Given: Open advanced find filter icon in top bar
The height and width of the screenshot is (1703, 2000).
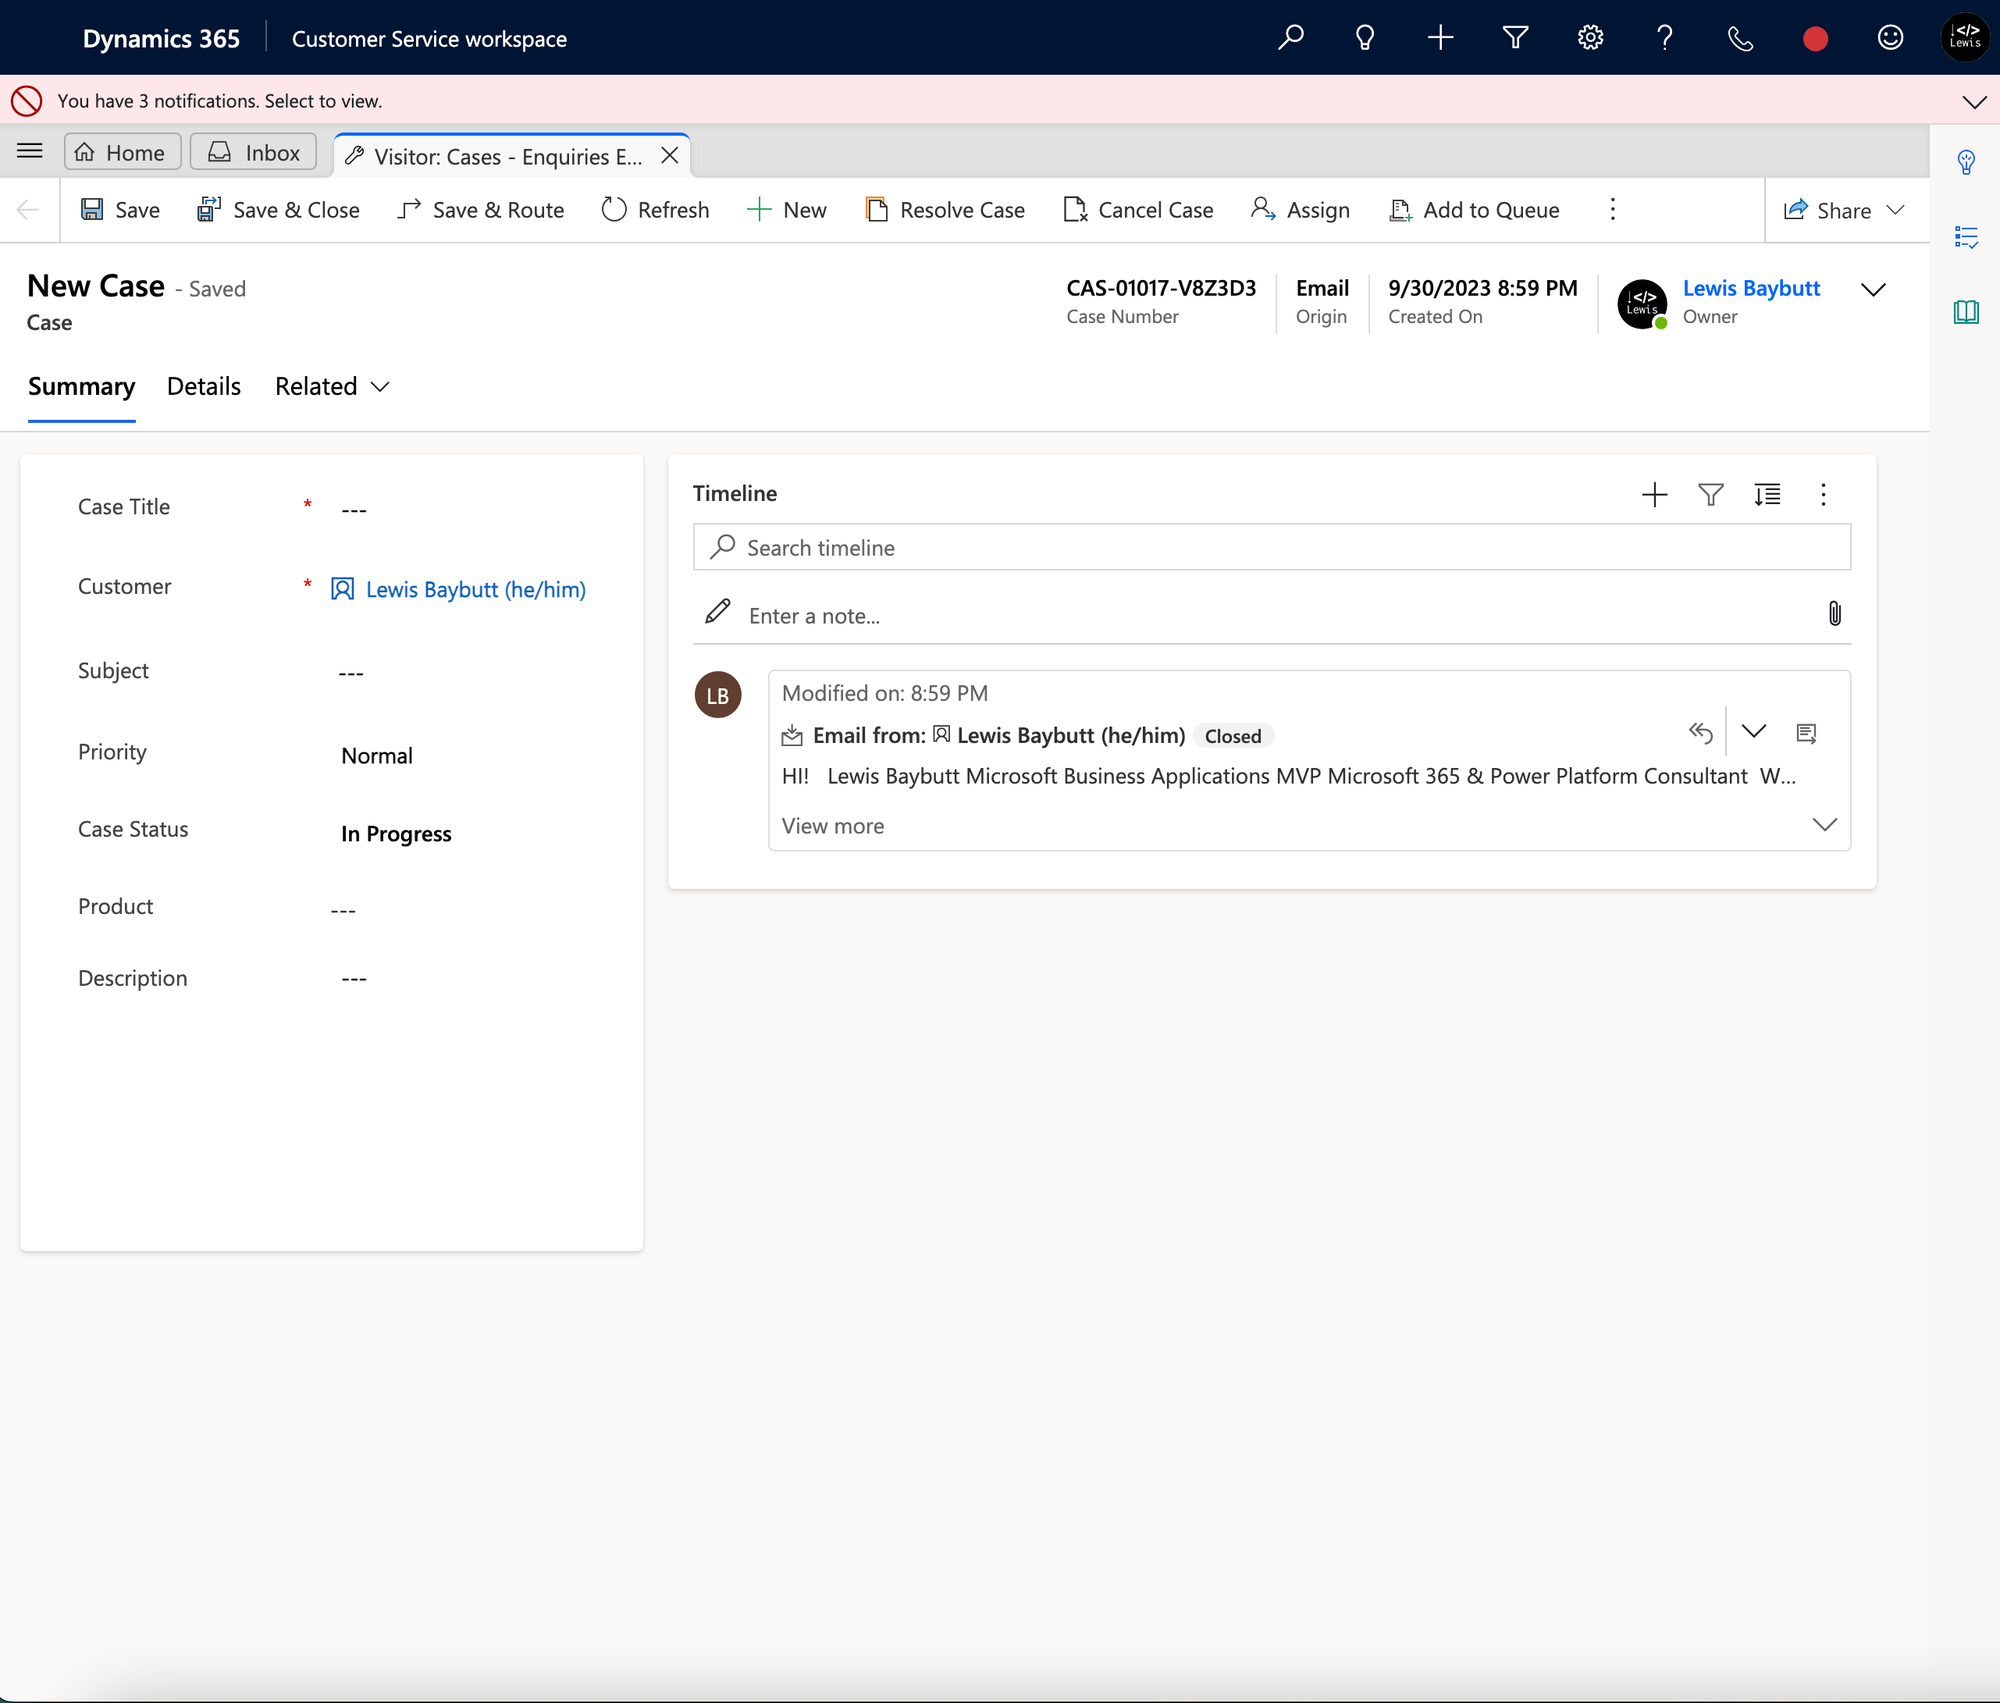Looking at the screenshot, I should (x=1515, y=38).
